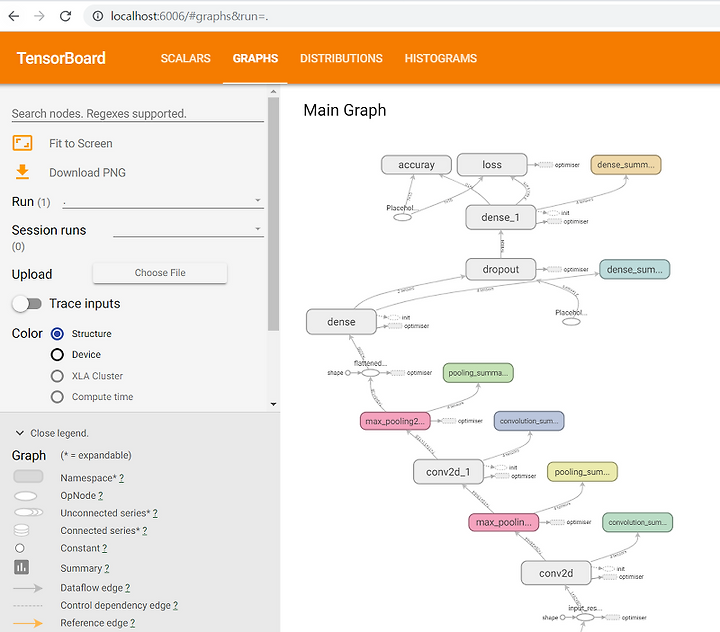The height and width of the screenshot is (632, 720).
Task: Click the Dataflow edge arrow icon
Action: (x=28, y=588)
